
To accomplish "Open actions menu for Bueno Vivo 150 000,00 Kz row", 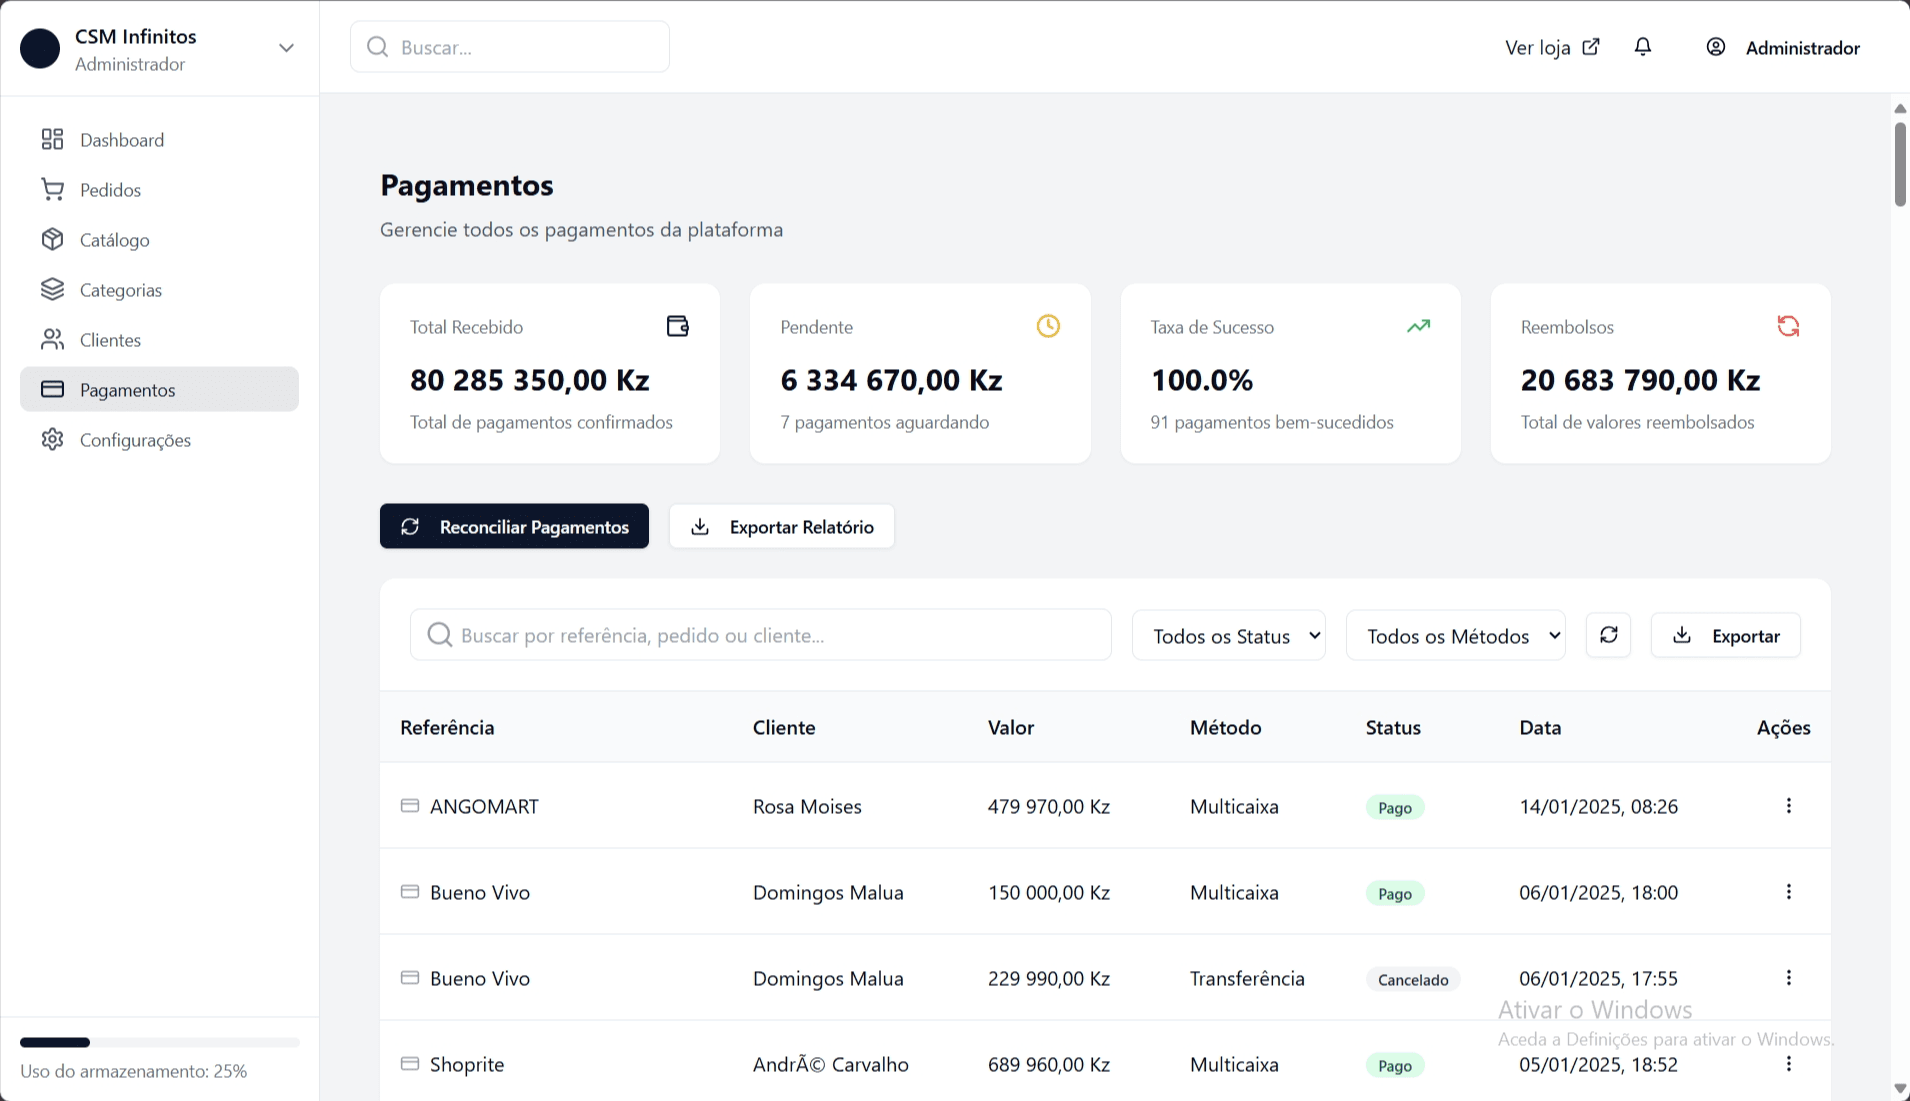I will click(x=1788, y=892).
